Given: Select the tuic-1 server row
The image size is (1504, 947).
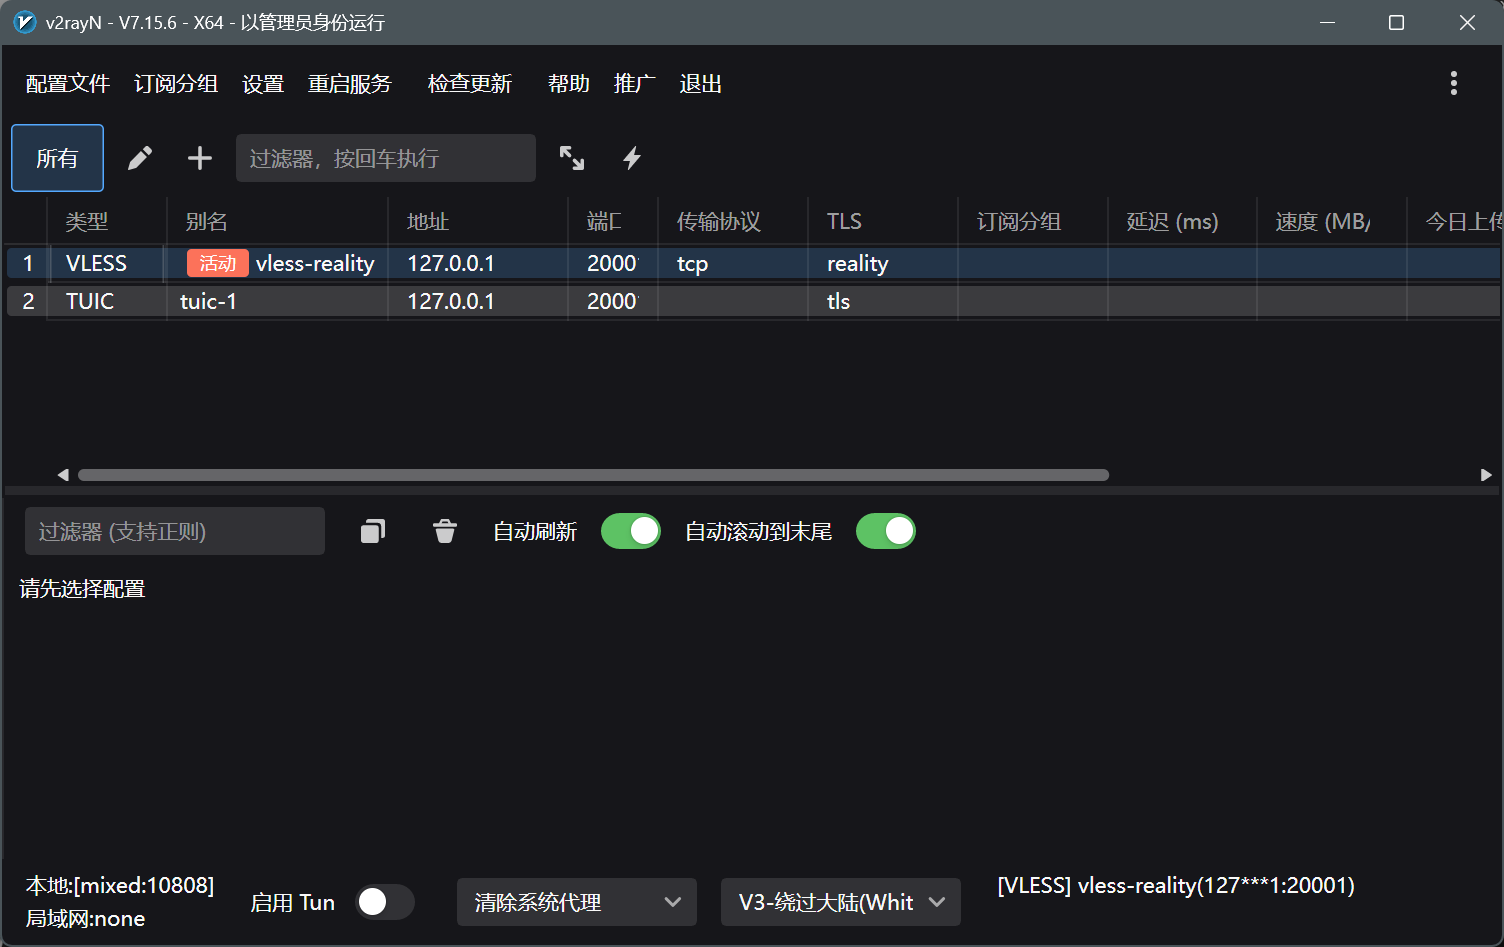Looking at the screenshot, I should coord(208,301).
